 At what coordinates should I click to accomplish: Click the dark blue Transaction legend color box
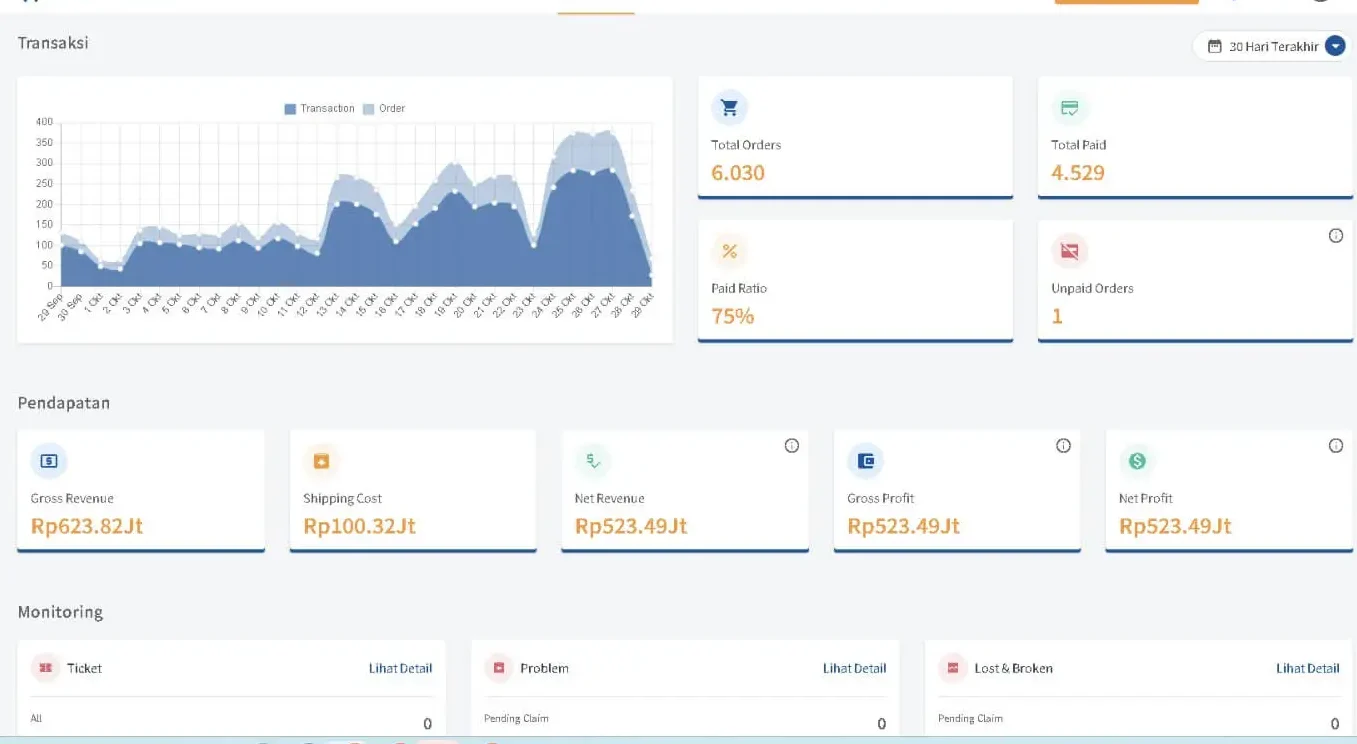point(290,109)
